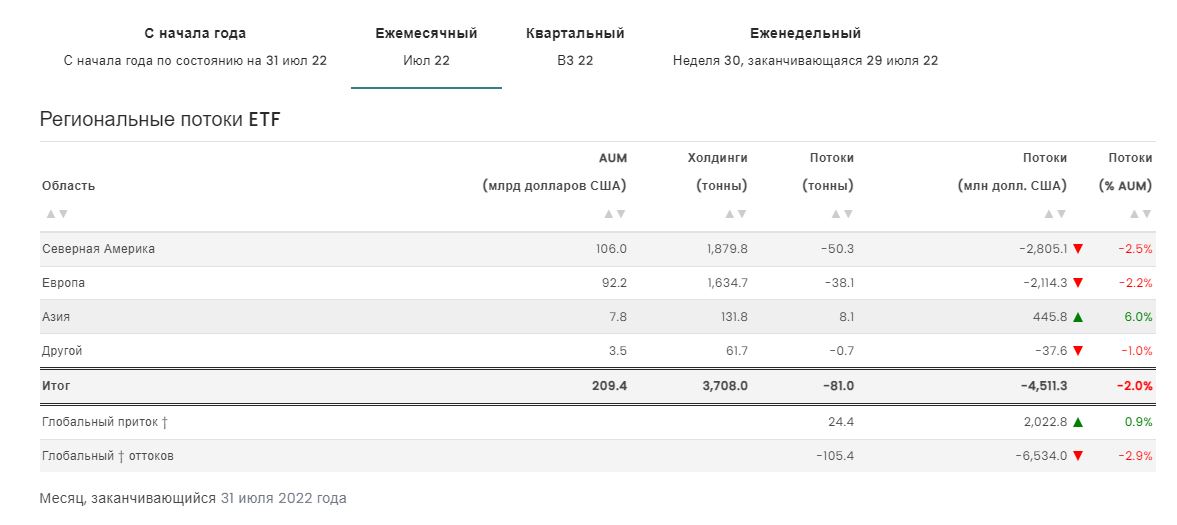
Task: Select the Северная Америка row label
Action: pos(98,249)
